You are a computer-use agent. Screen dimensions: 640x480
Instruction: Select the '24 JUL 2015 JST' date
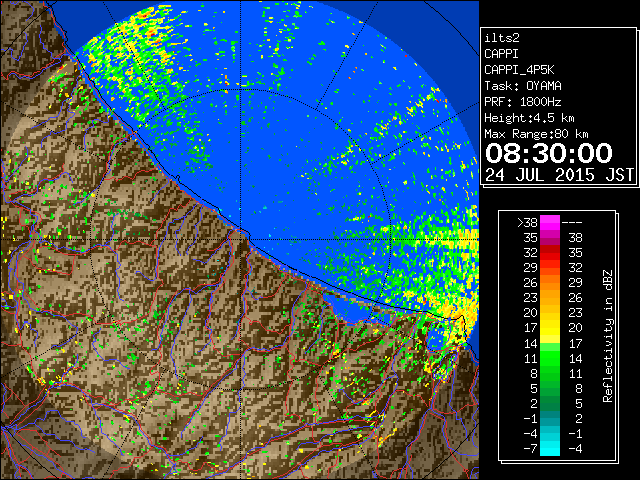click(x=559, y=175)
